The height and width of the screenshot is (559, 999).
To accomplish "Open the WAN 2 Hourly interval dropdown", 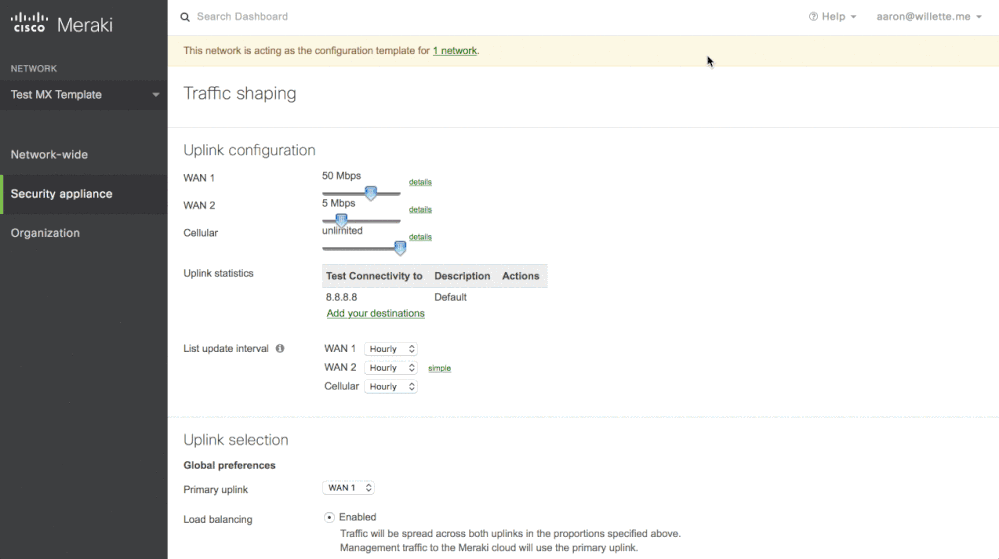I will pyautogui.click(x=390, y=368).
